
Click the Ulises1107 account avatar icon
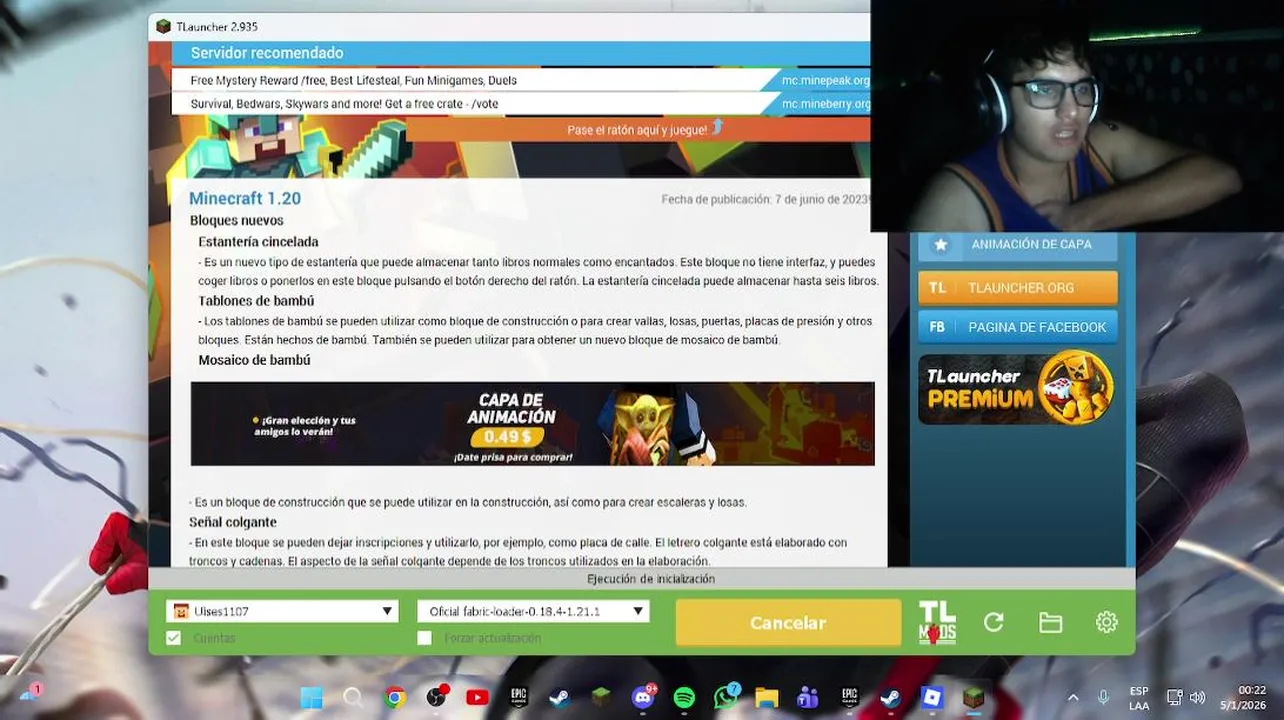point(181,611)
